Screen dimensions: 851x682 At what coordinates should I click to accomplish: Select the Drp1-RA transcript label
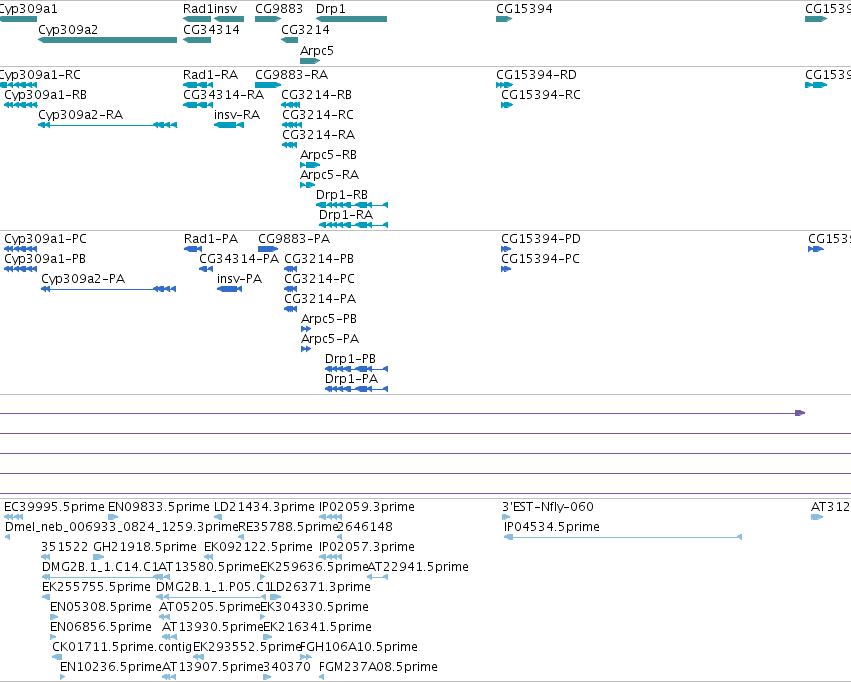pyautogui.click(x=346, y=214)
